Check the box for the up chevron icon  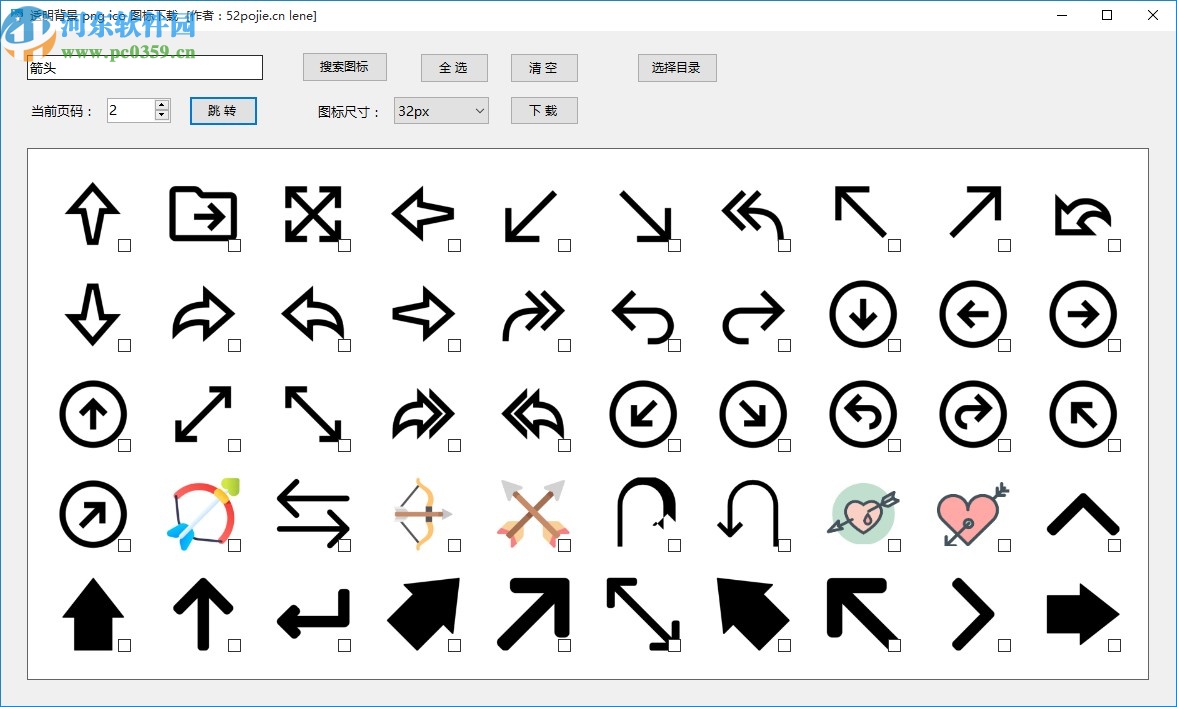pos(1114,546)
